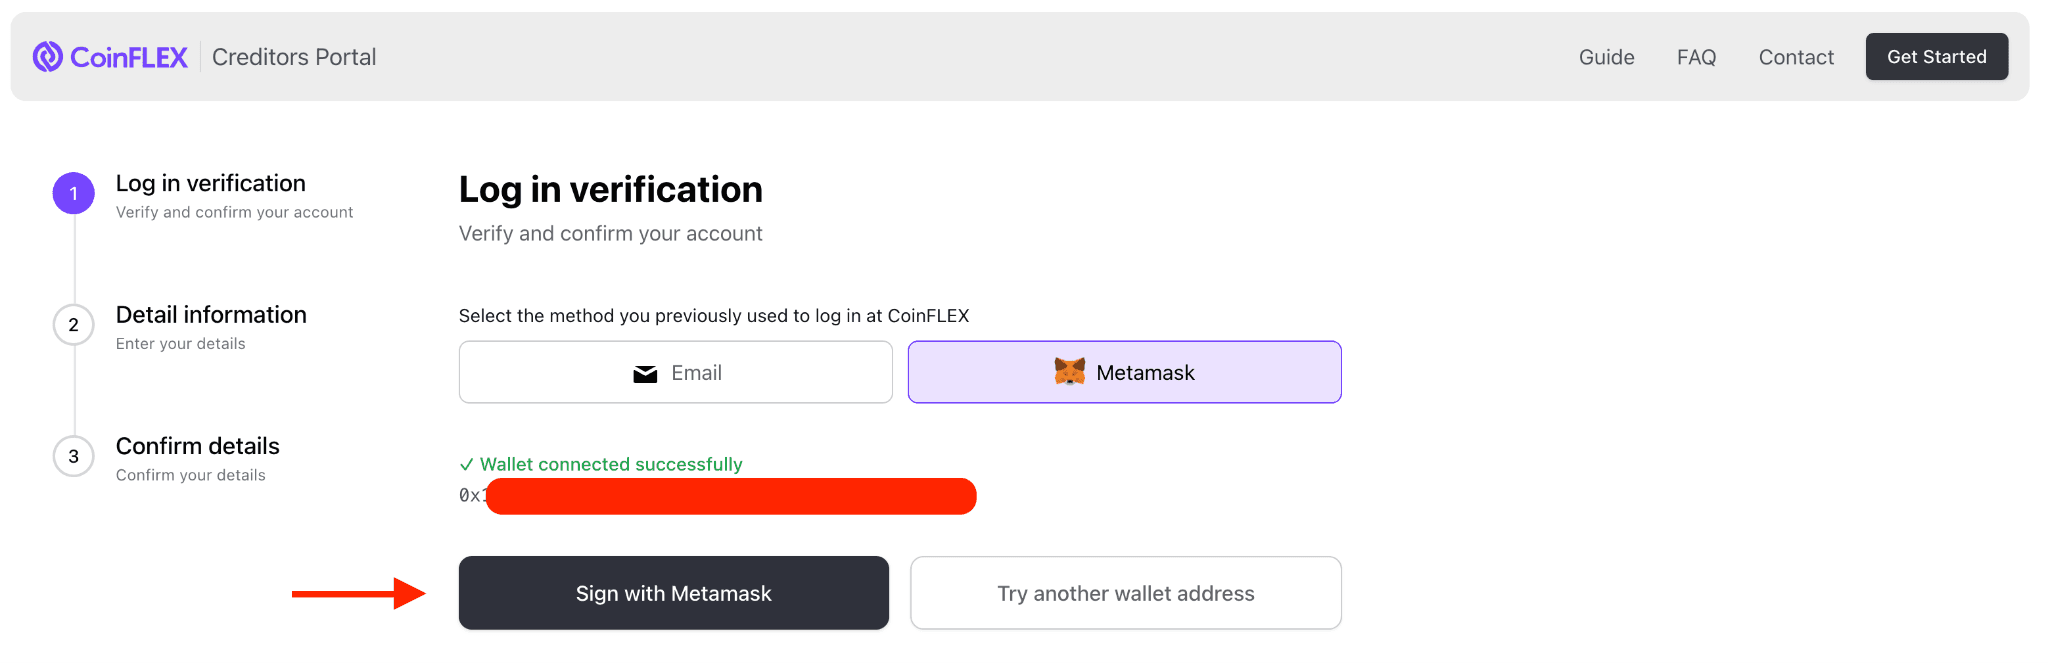The image size is (2048, 663).
Task: Open the Guide page
Action: (x=1606, y=57)
